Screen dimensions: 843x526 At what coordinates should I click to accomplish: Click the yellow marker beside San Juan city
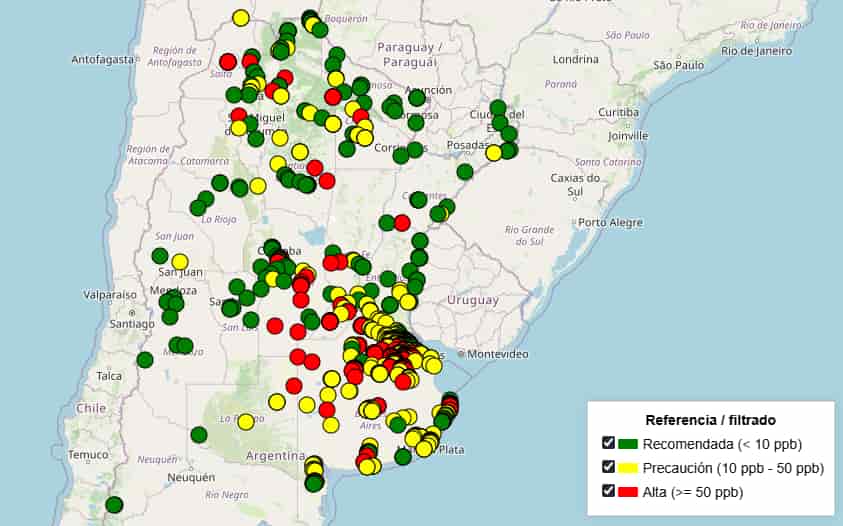pos(180,262)
